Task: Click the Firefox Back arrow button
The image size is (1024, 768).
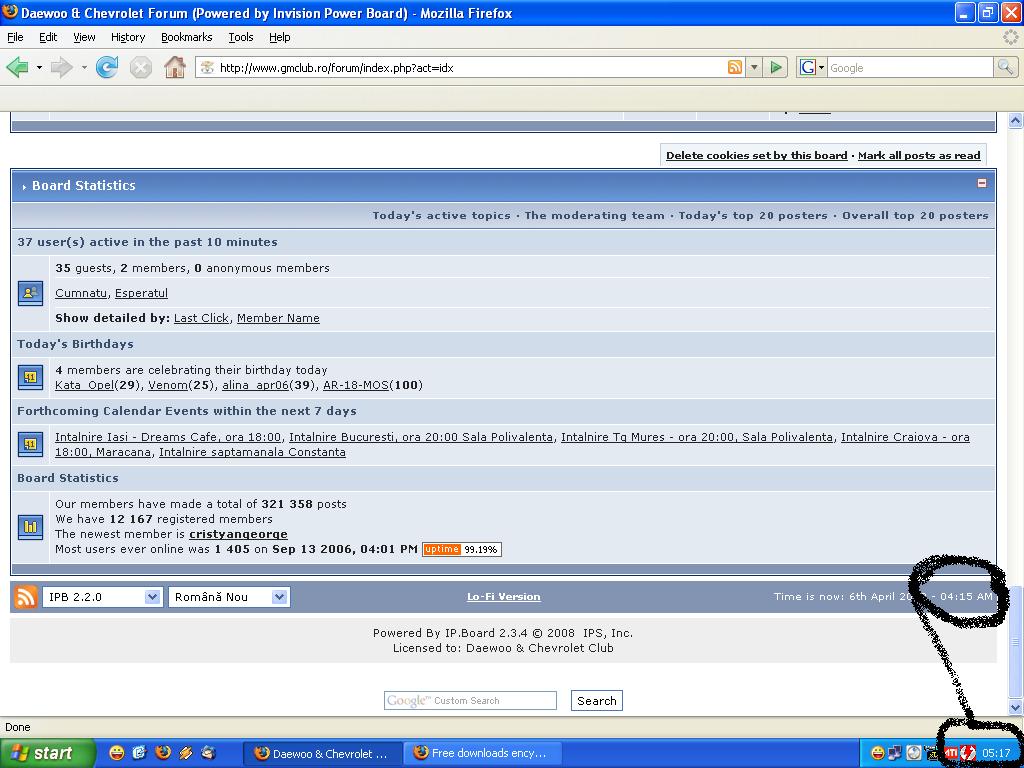Action: pos(18,67)
